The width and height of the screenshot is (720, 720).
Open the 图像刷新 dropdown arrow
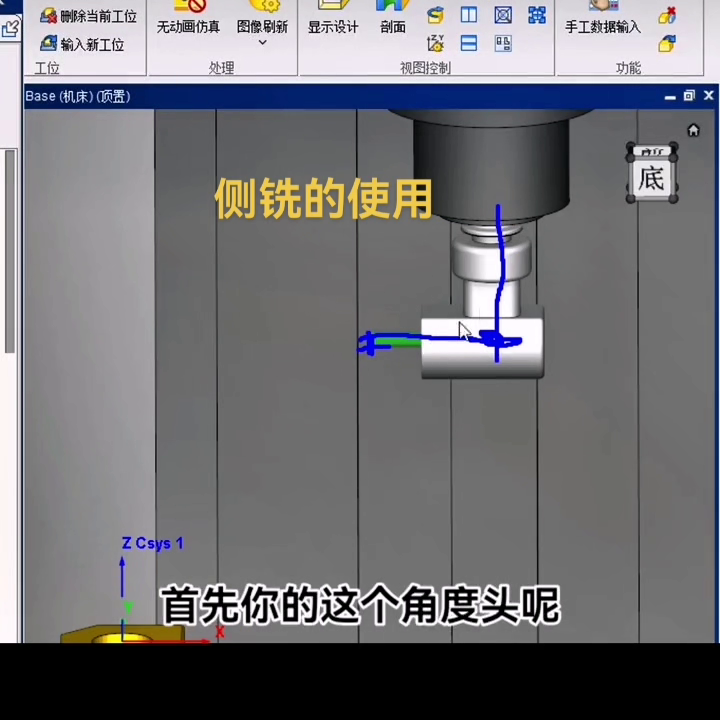[263, 43]
